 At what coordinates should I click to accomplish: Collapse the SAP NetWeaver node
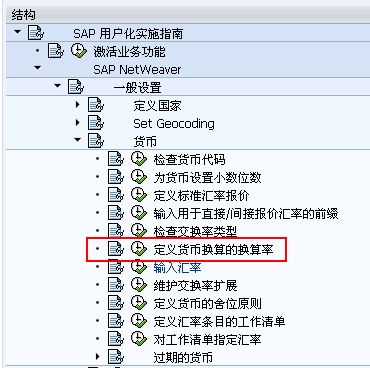click(37, 68)
